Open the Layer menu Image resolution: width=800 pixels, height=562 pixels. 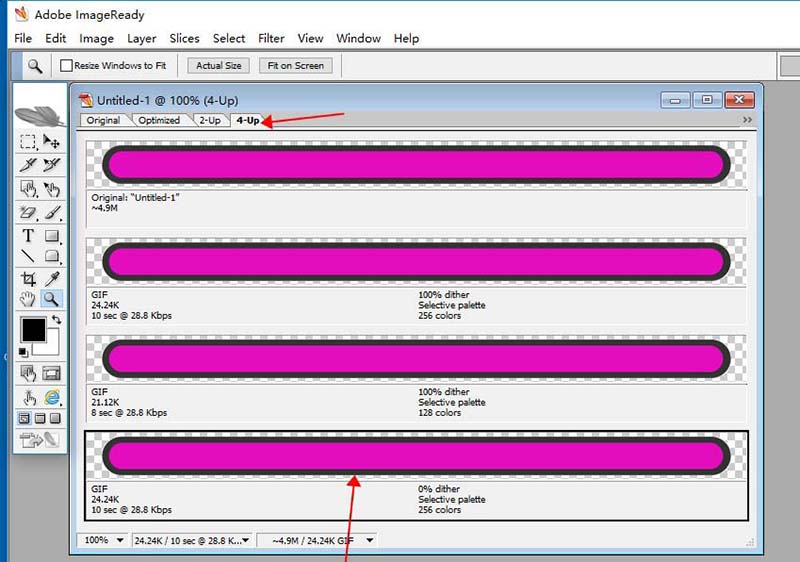pos(141,38)
